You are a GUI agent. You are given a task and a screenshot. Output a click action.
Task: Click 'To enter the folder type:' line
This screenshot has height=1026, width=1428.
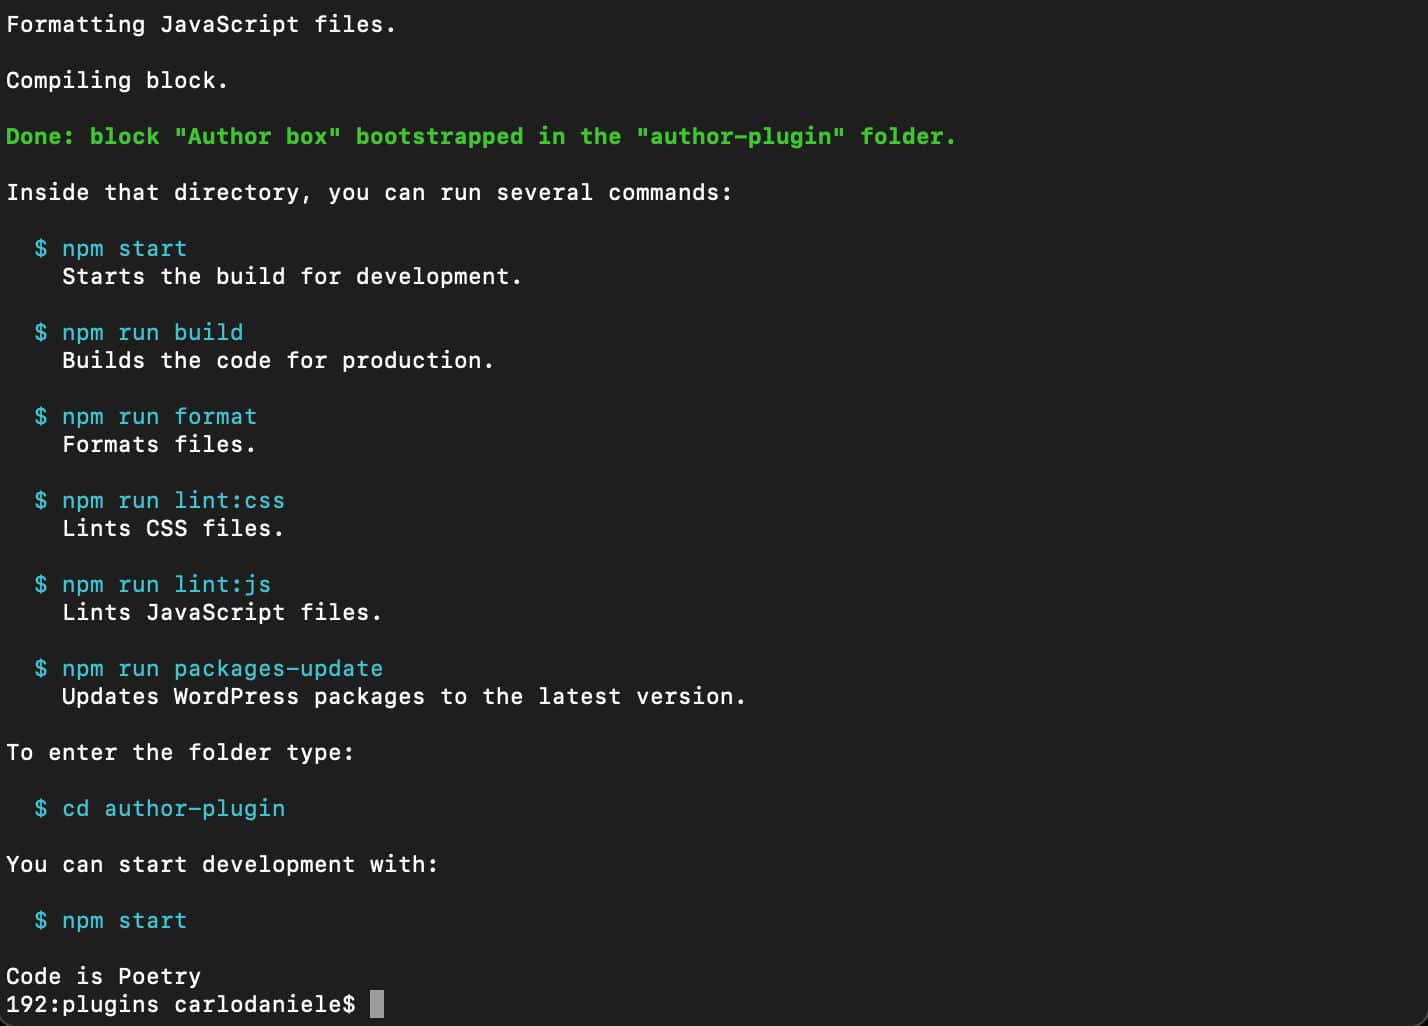click(180, 752)
